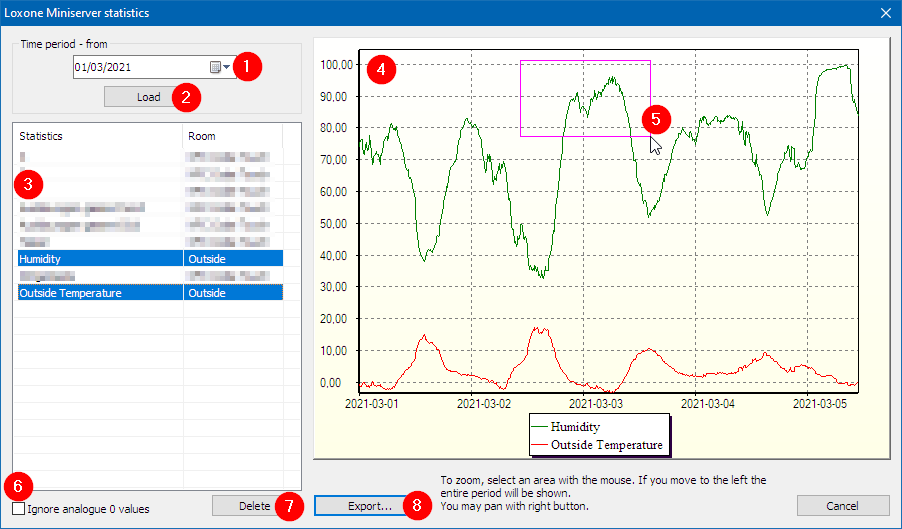Open the Export... dialog button

click(x=369, y=506)
